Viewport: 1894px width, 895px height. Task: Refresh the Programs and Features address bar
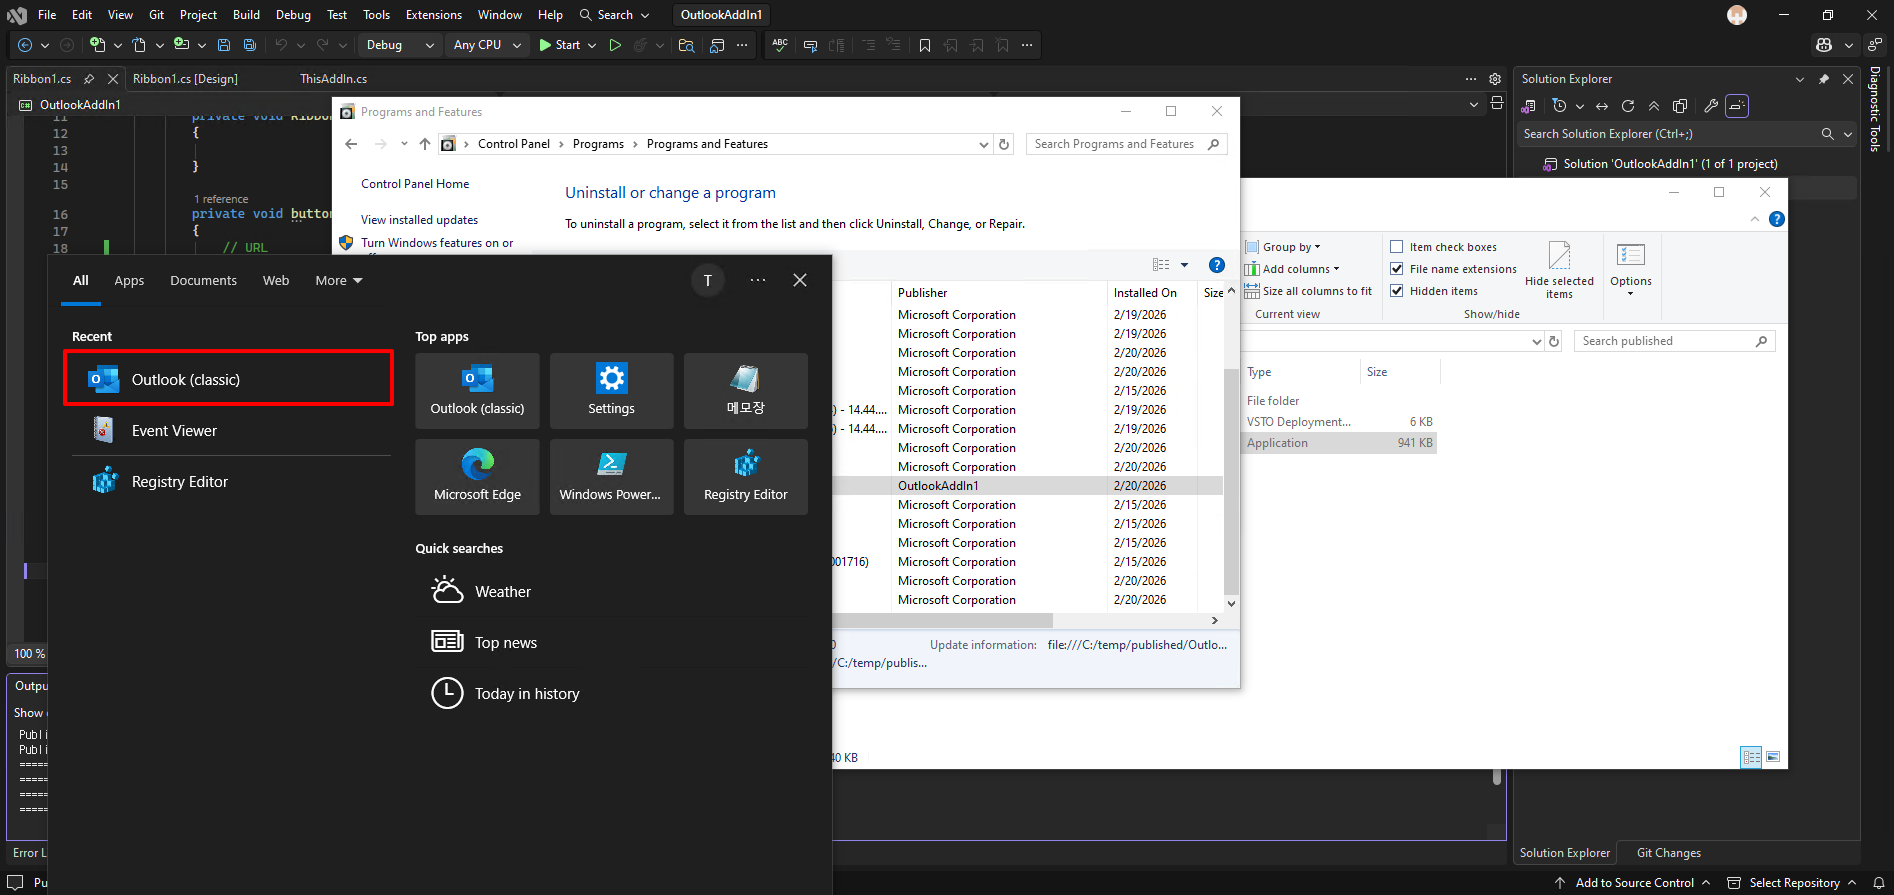[1004, 144]
